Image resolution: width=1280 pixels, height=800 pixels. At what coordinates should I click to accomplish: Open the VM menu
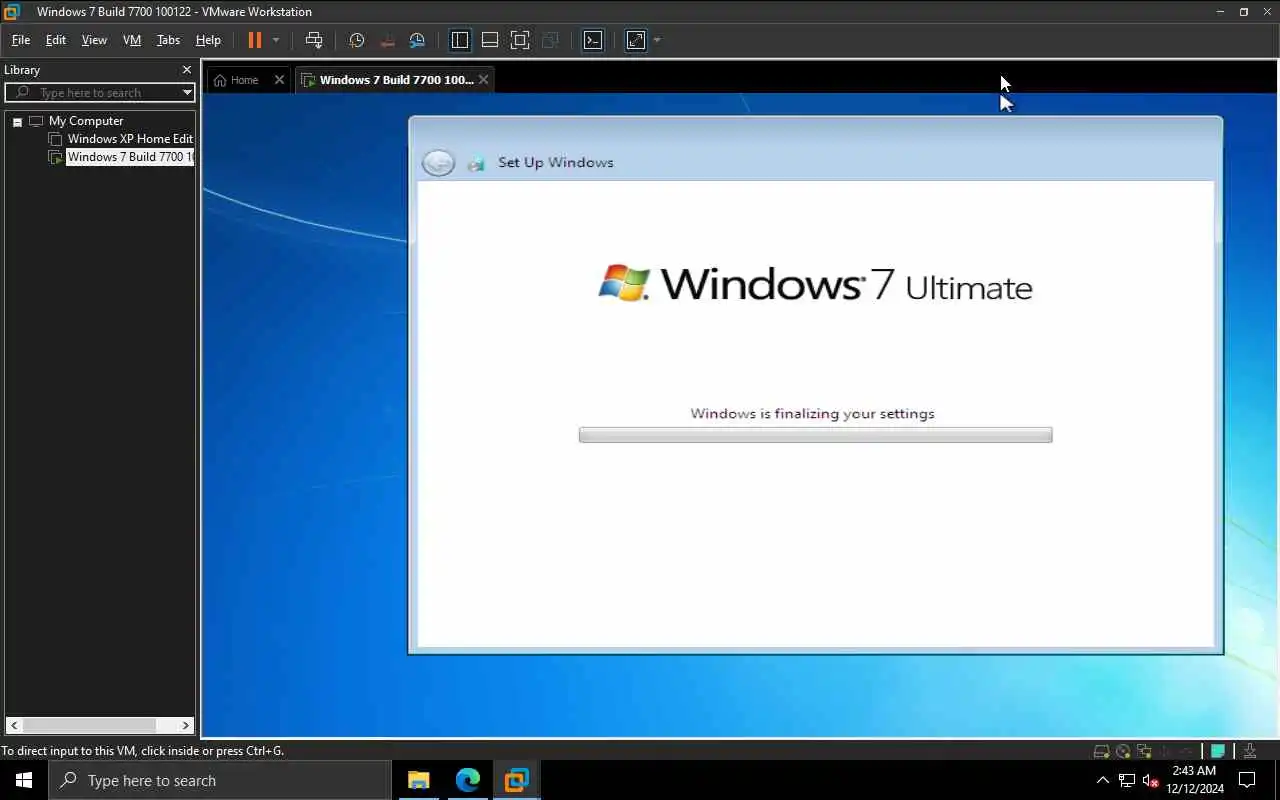[x=132, y=40]
